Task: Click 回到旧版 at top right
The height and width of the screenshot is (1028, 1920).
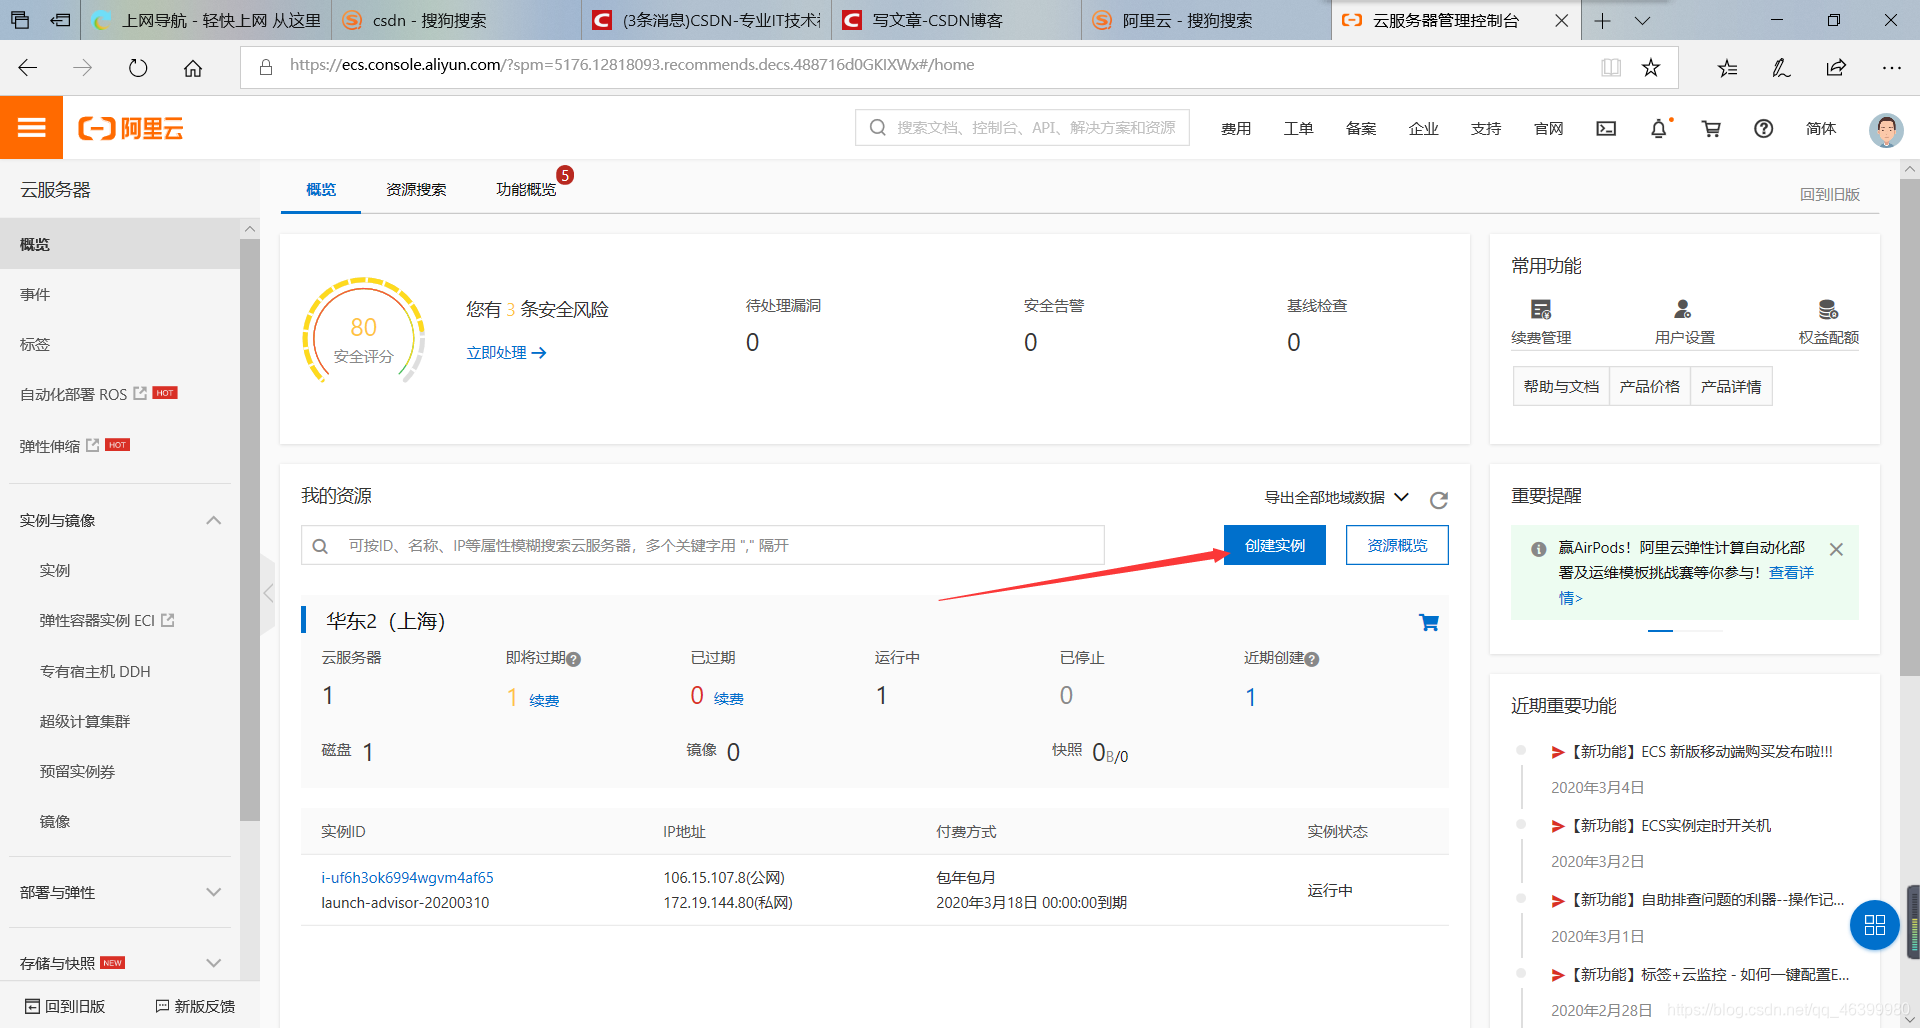Action: [x=1830, y=194]
